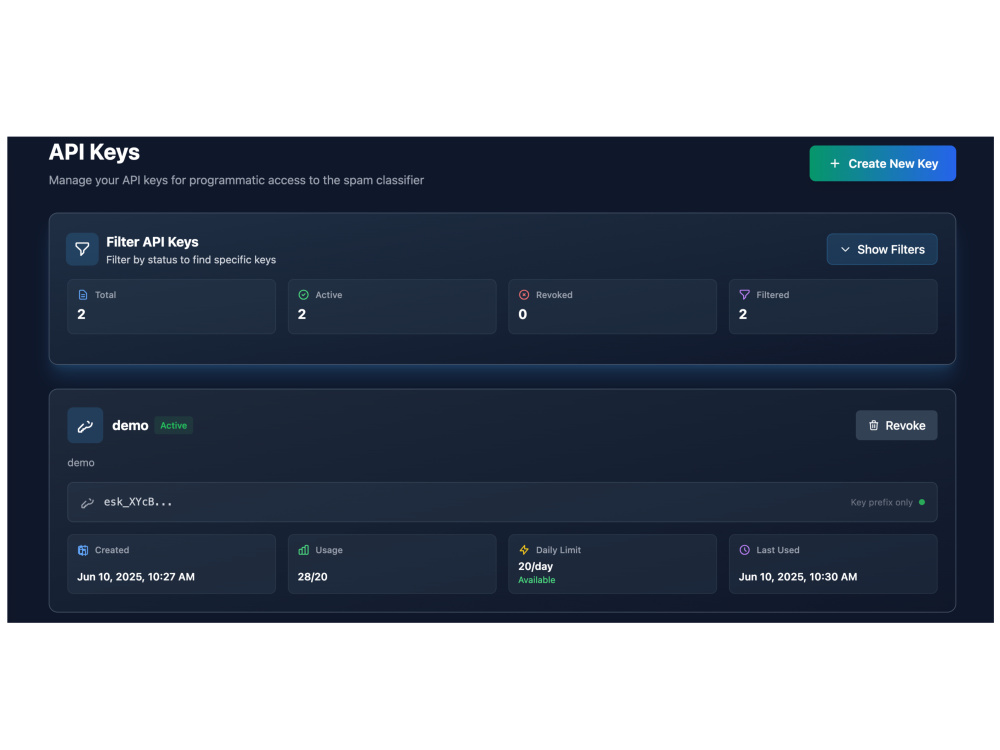Click the green dot by Key prefix only
Screen dimensions: 1000x750
coord(922,503)
